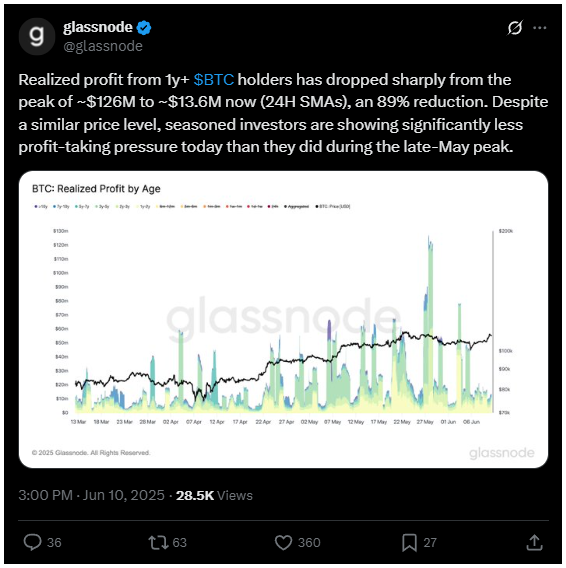Screen dimensions: 566x568
Task: Repost the tweet with retweet icon
Action: 158,542
